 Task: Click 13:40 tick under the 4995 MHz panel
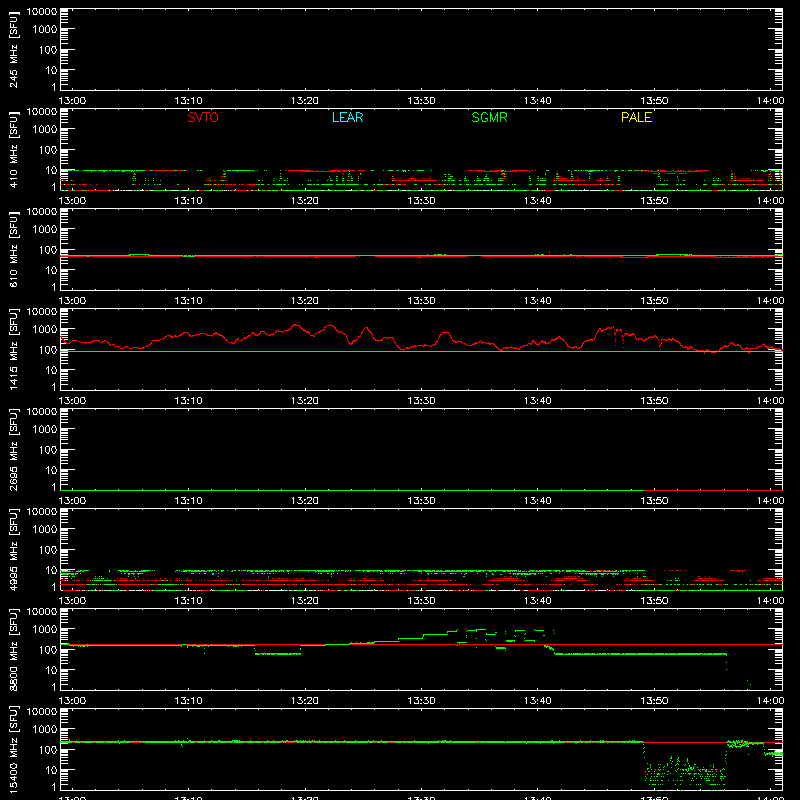(538, 601)
